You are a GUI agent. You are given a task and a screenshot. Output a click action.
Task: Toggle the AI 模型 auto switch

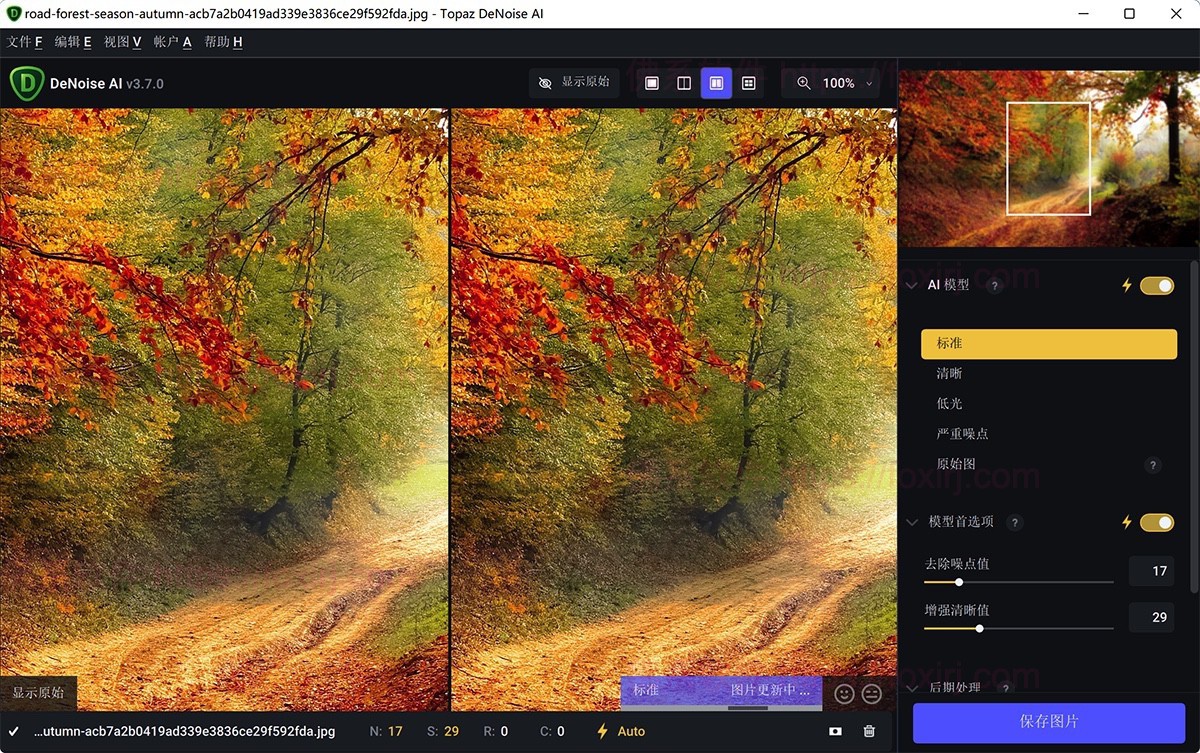[x=1157, y=286]
